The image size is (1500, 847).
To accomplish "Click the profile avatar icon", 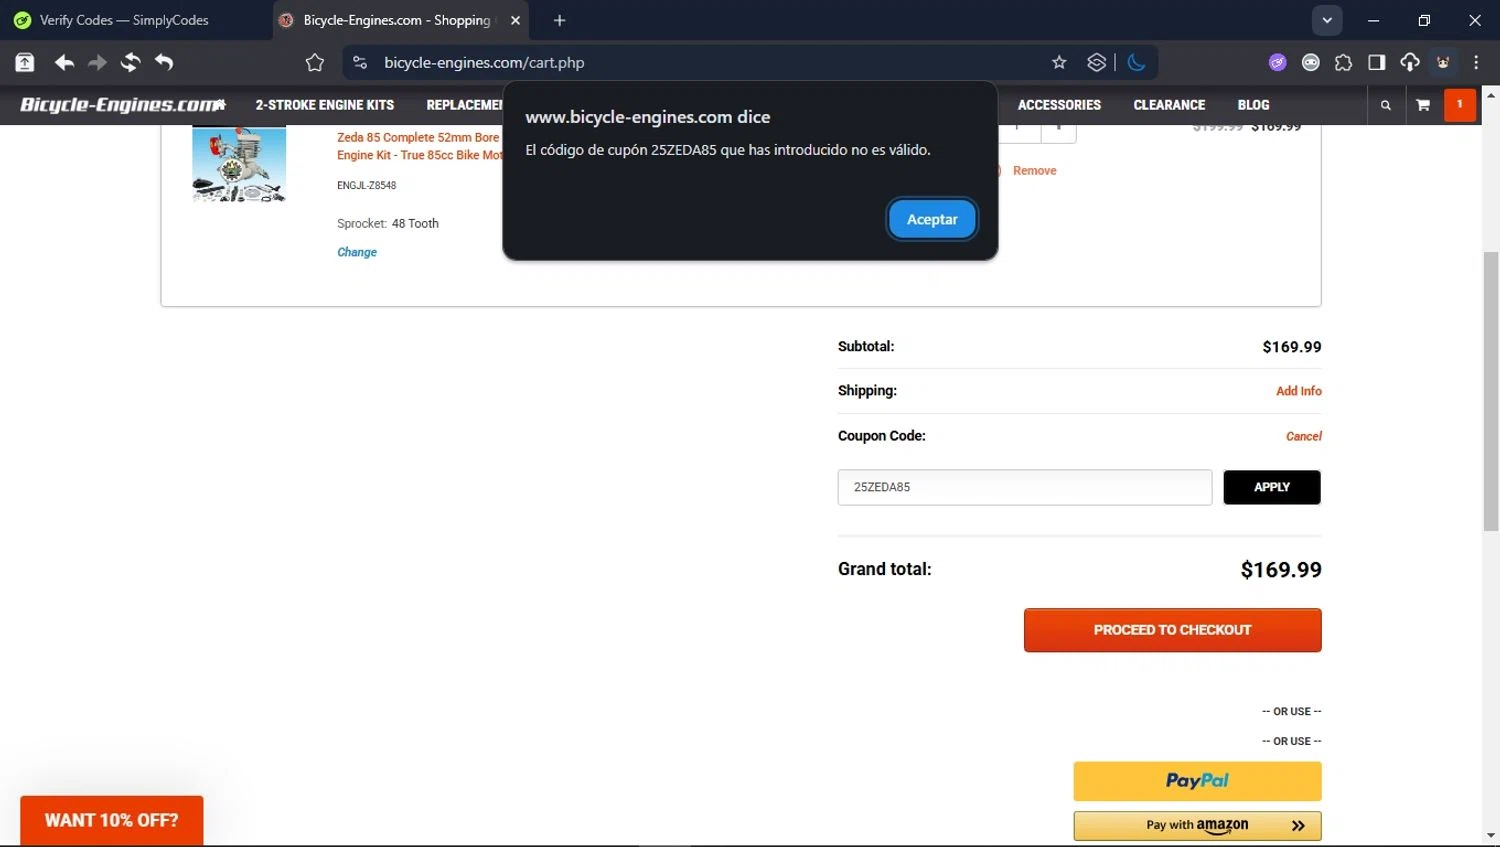I will pyautogui.click(x=1443, y=62).
